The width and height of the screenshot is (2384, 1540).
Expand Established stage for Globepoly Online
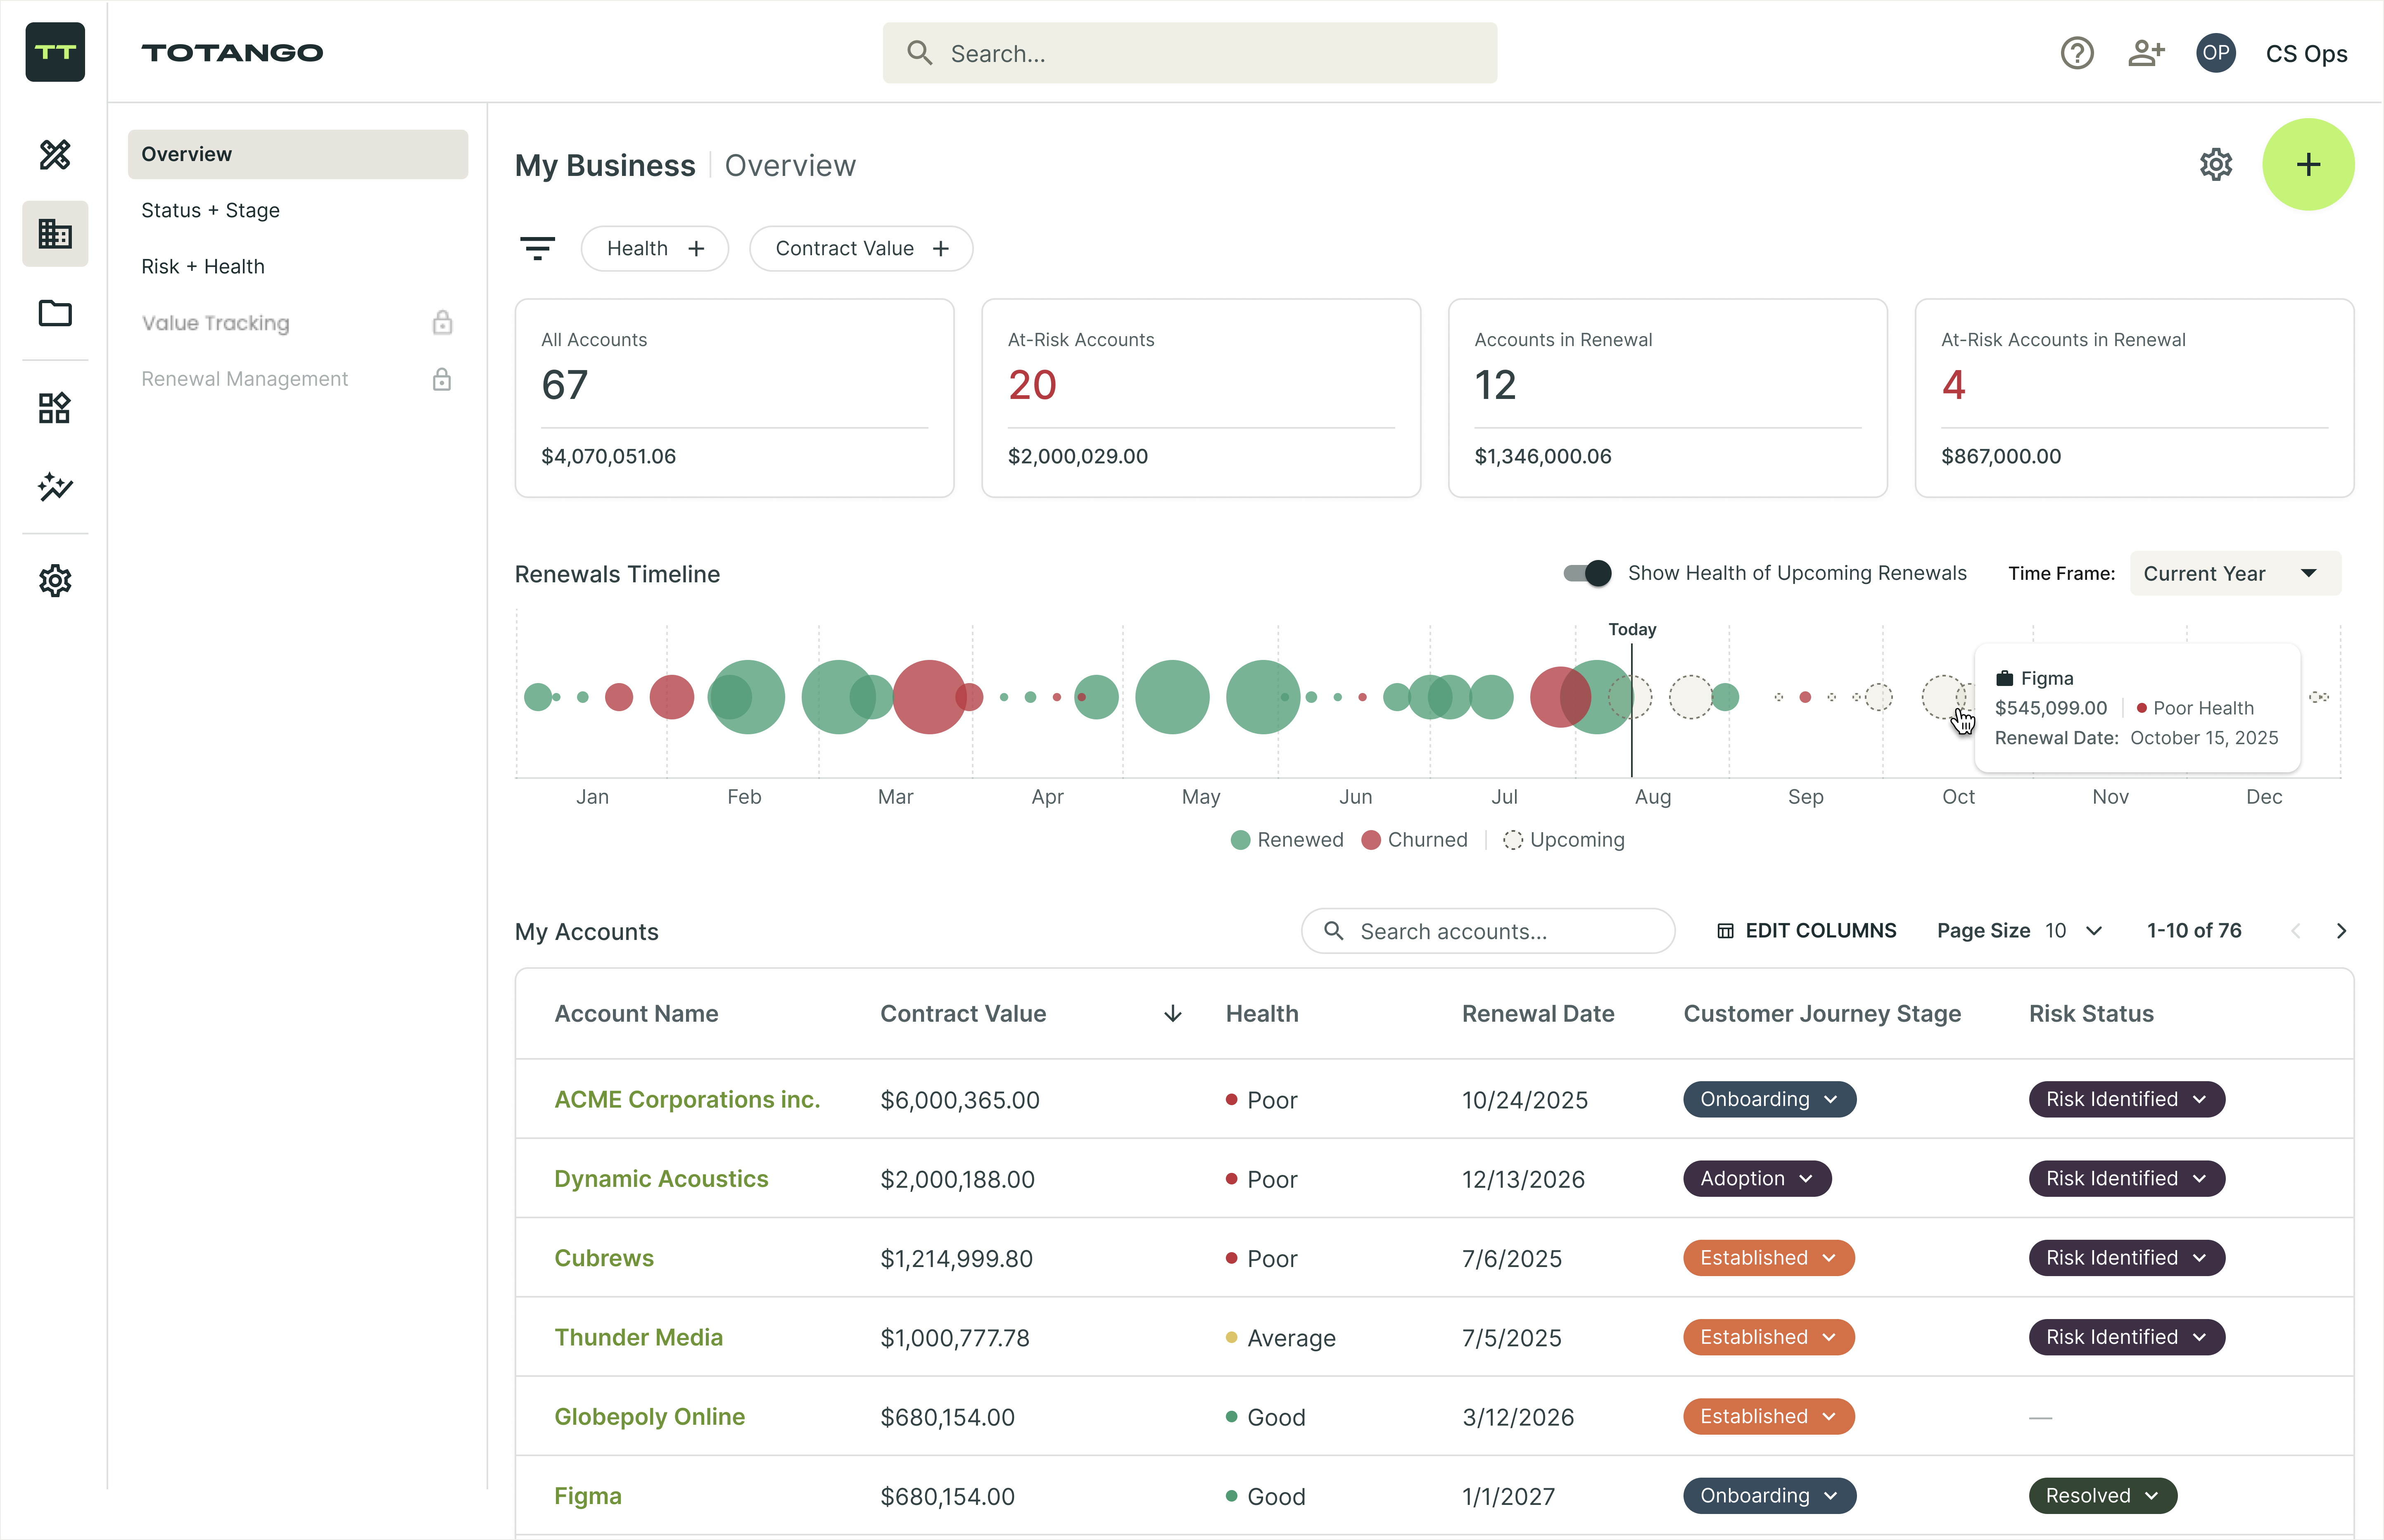pyautogui.click(x=1768, y=1416)
